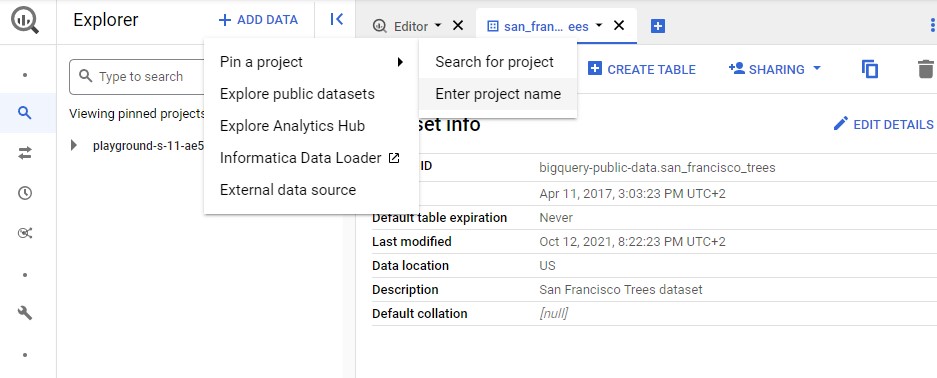Expand the playground-s-11 project tree
The height and width of the screenshot is (378, 937).
pos(74,145)
